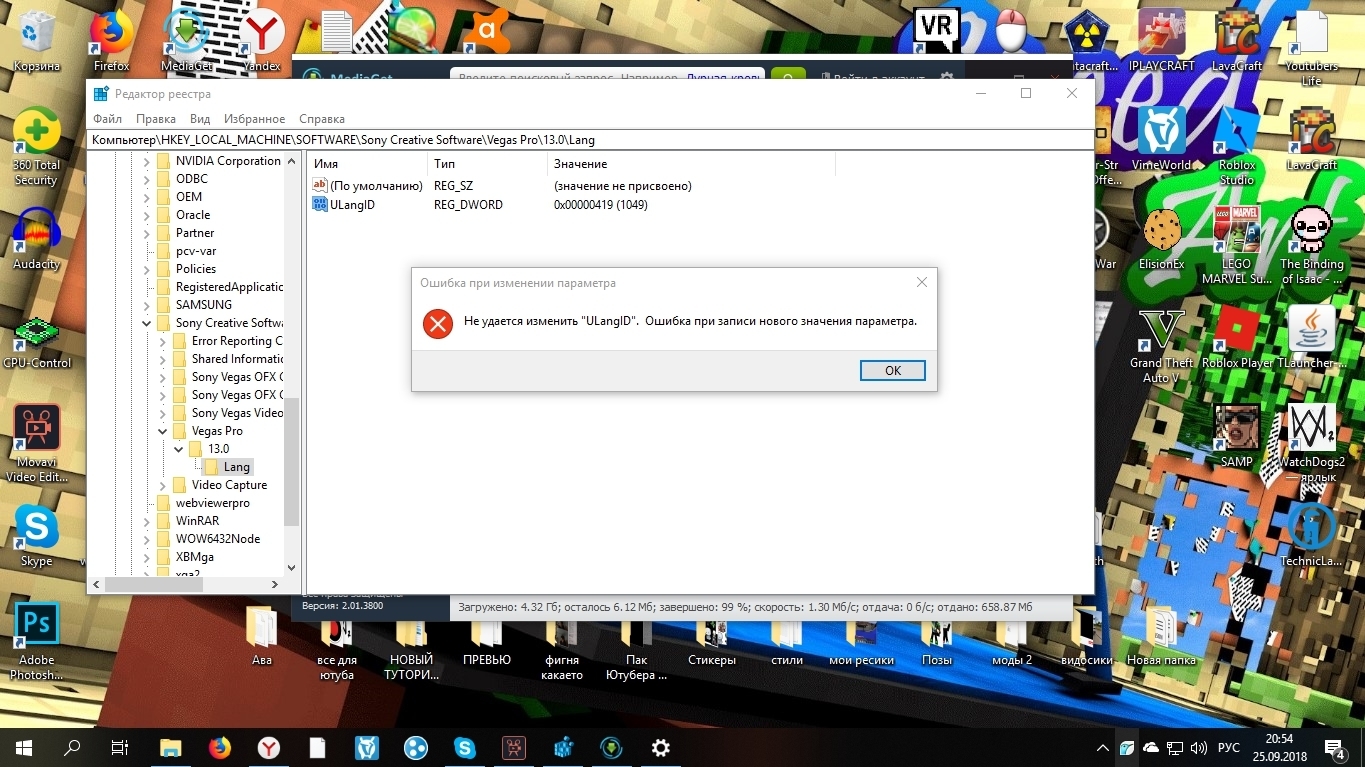1365x767 pixels.
Task: Open Skype from the taskbar
Action: (x=465, y=748)
